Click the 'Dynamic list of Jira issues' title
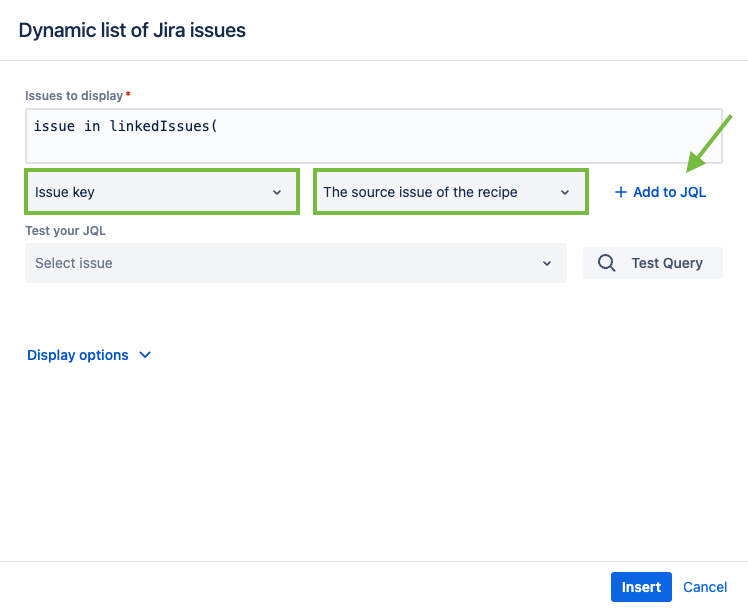Screen dimensions: 748x612 click(x=132, y=30)
